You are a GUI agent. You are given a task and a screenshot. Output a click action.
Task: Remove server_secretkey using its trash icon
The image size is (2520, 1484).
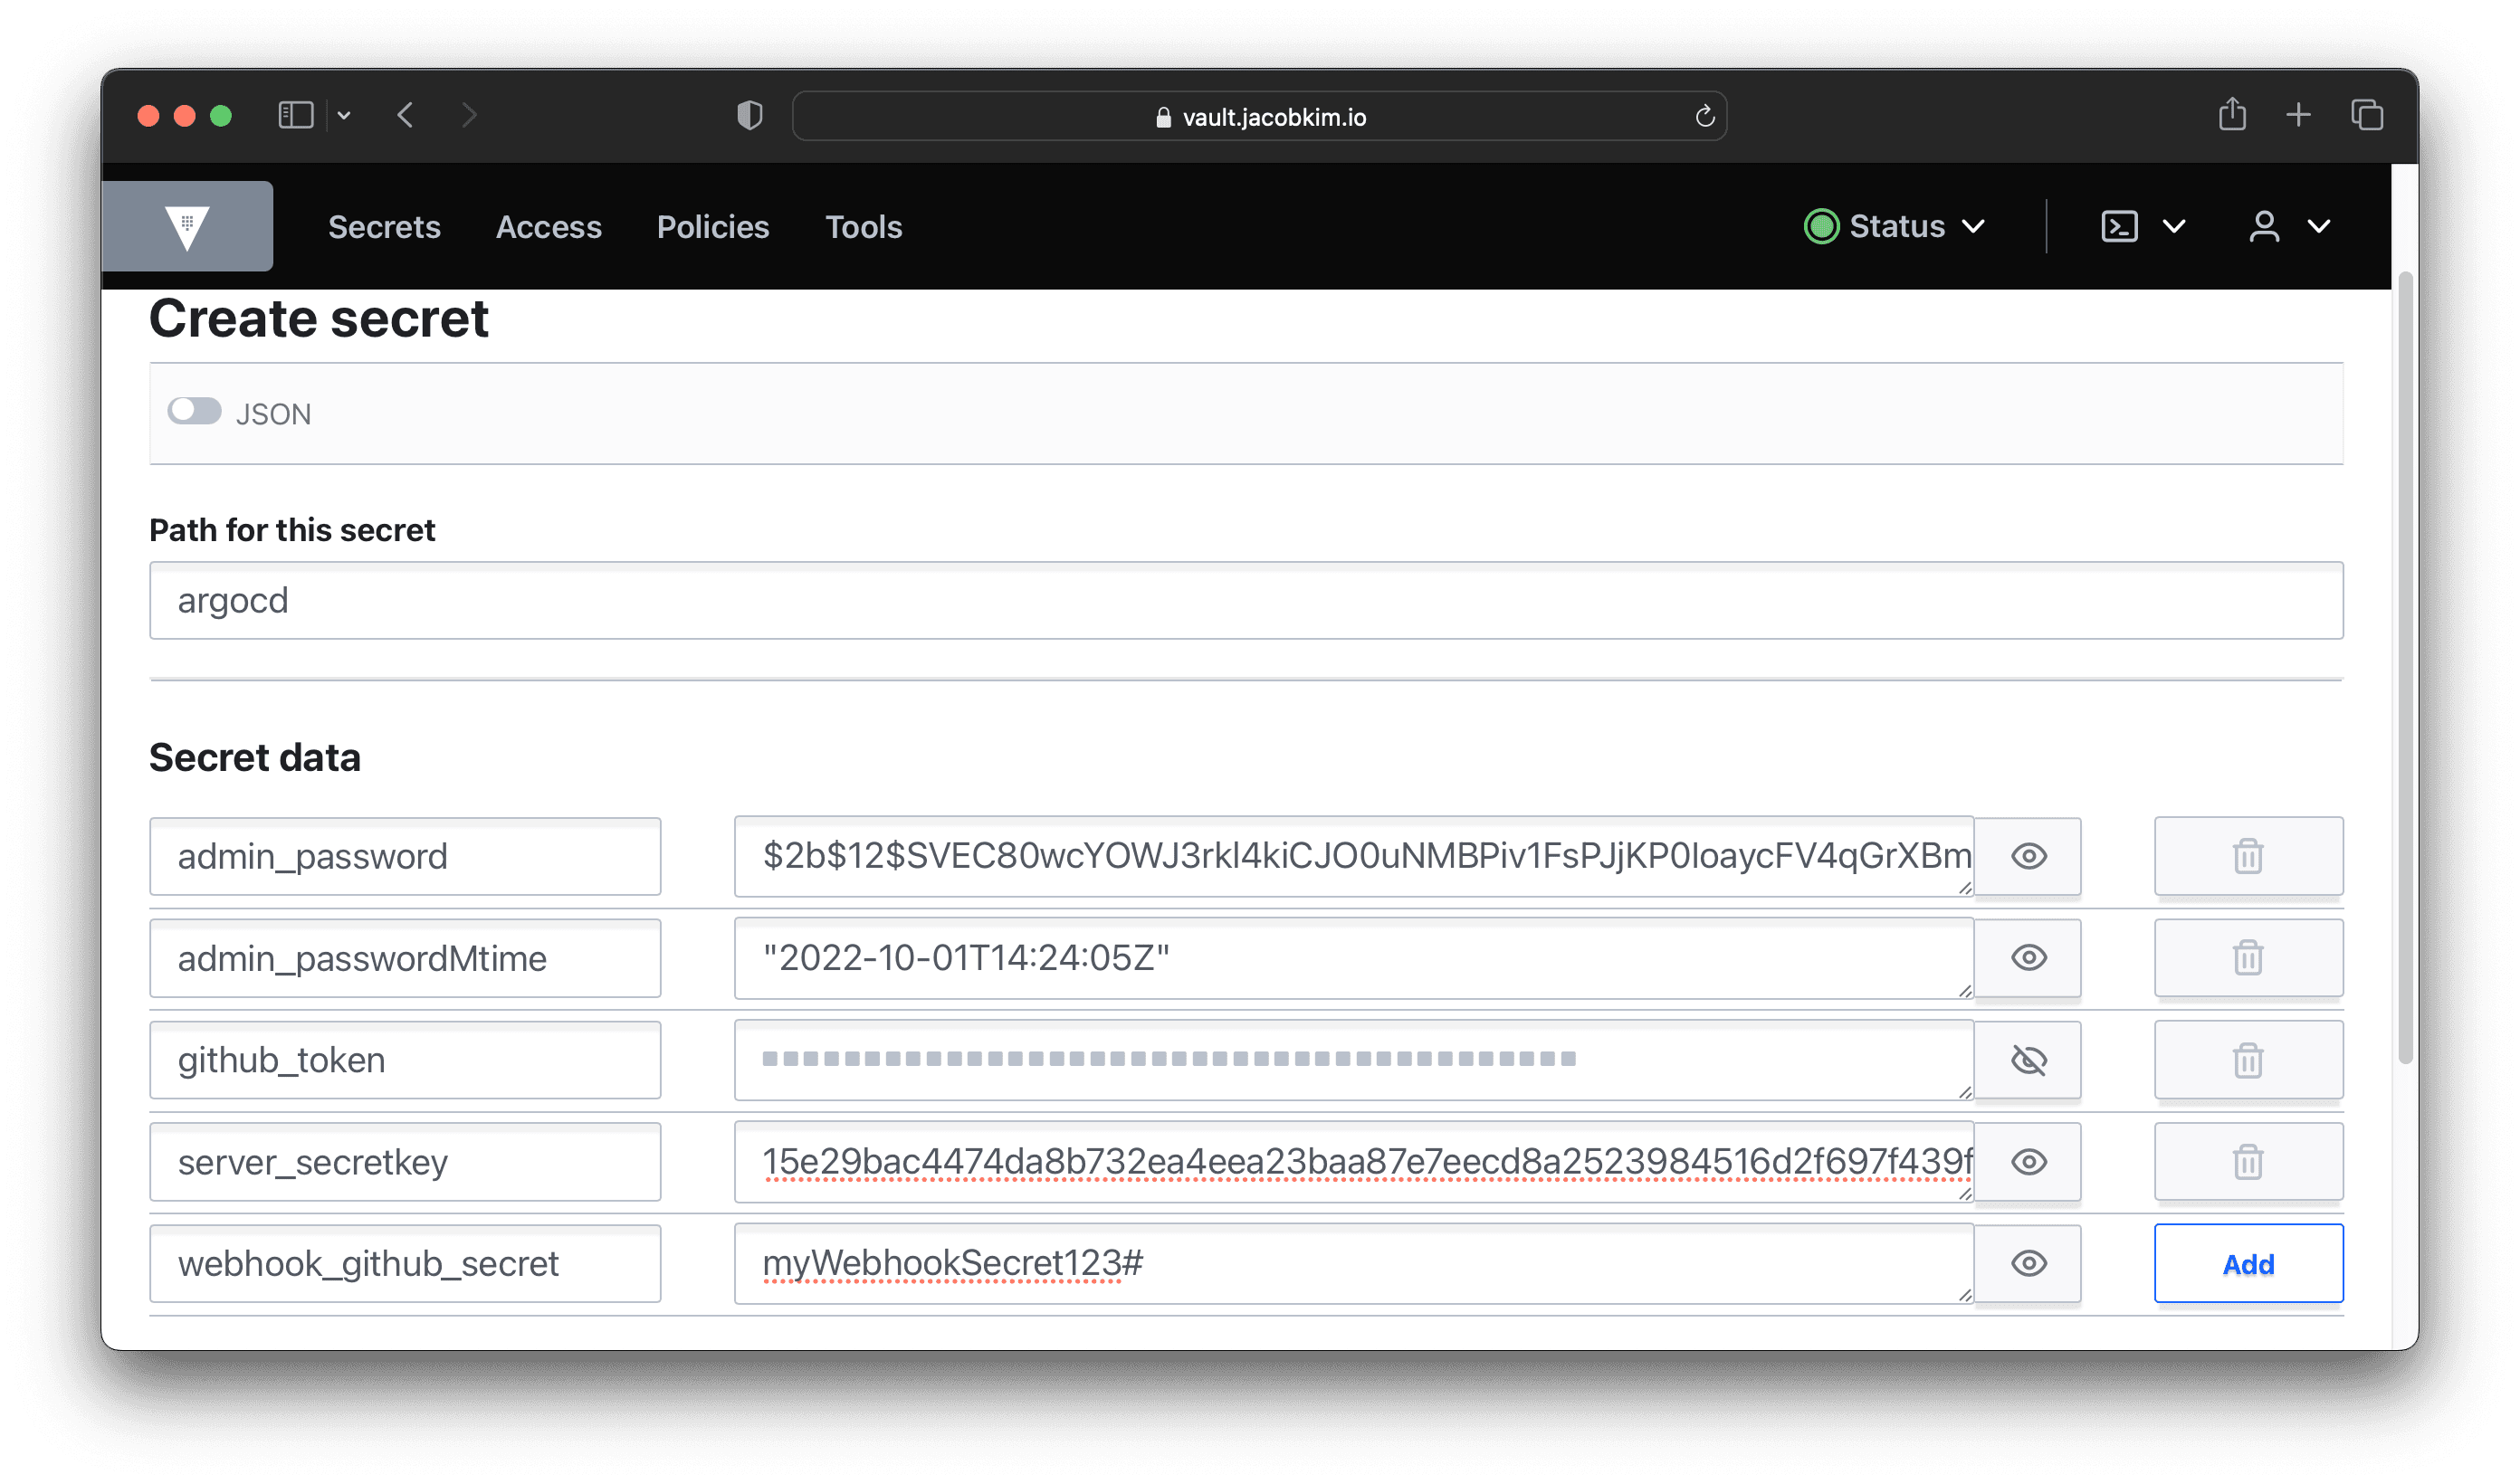(2248, 1162)
